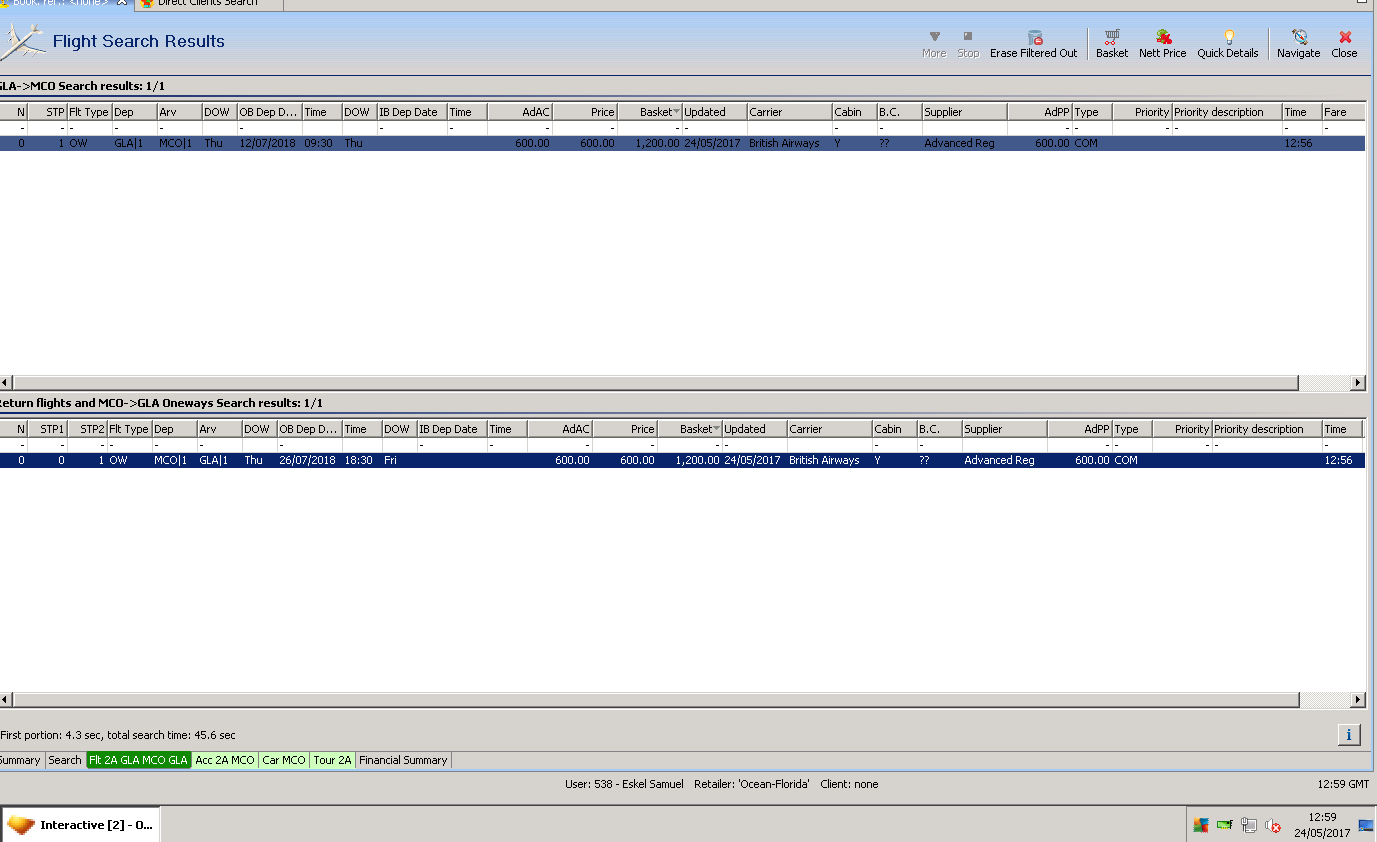Click IB Dep Date header in return flights table
Viewport: 1377px width, 842px height.
click(x=451, y=429)
